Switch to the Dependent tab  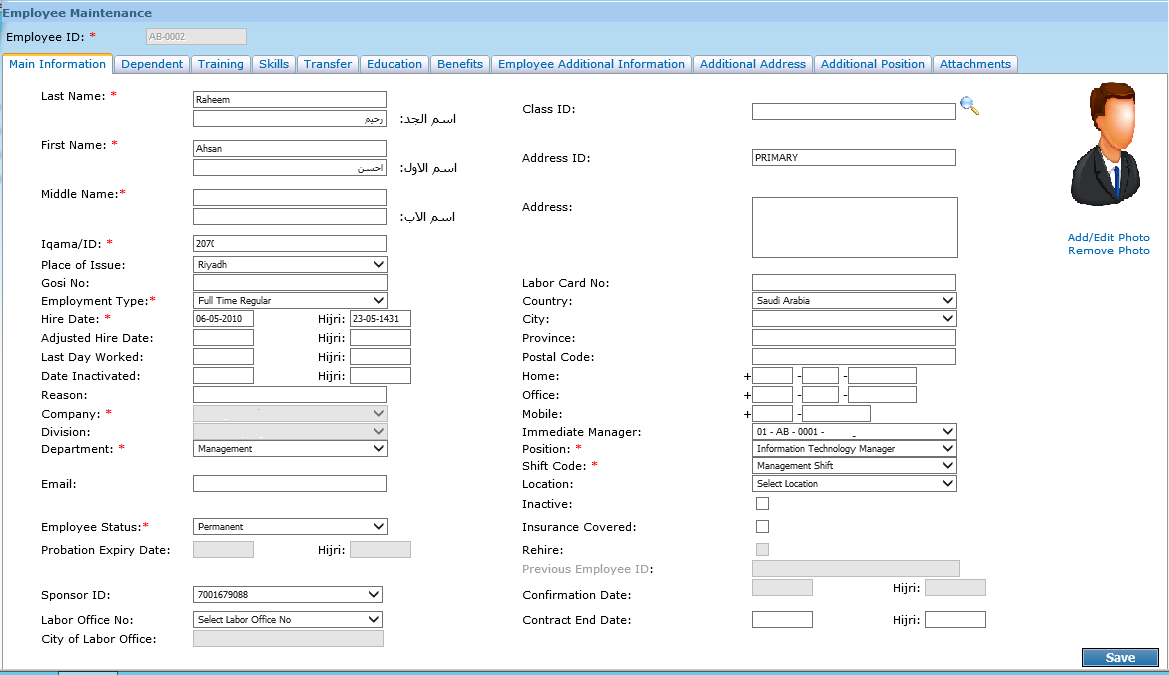(x=152, y=64)
